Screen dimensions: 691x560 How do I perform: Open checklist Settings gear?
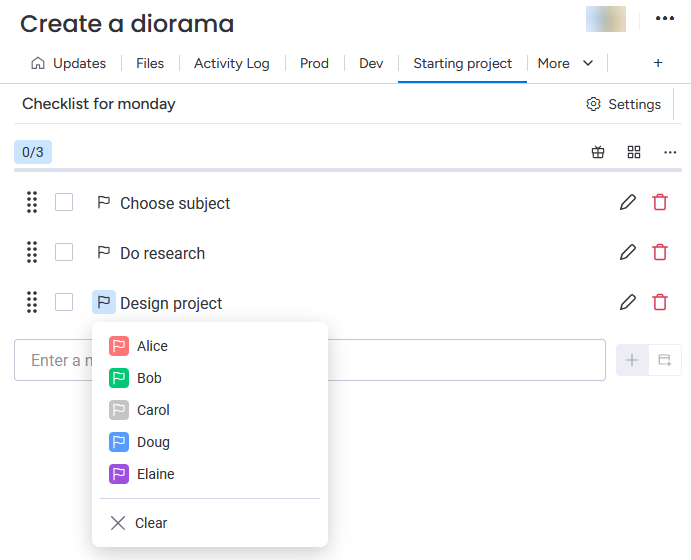623,104
